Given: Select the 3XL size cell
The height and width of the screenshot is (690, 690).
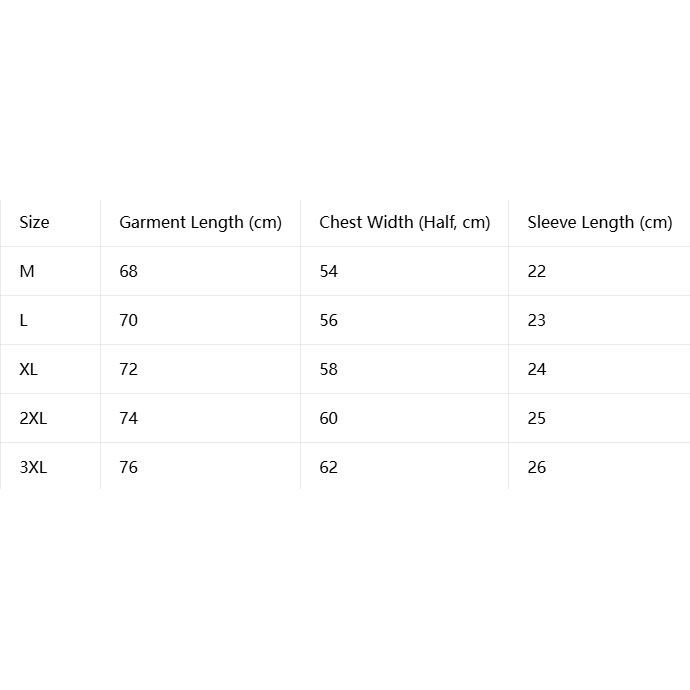Looking at the screenshot, I should [x=33, y=467].
